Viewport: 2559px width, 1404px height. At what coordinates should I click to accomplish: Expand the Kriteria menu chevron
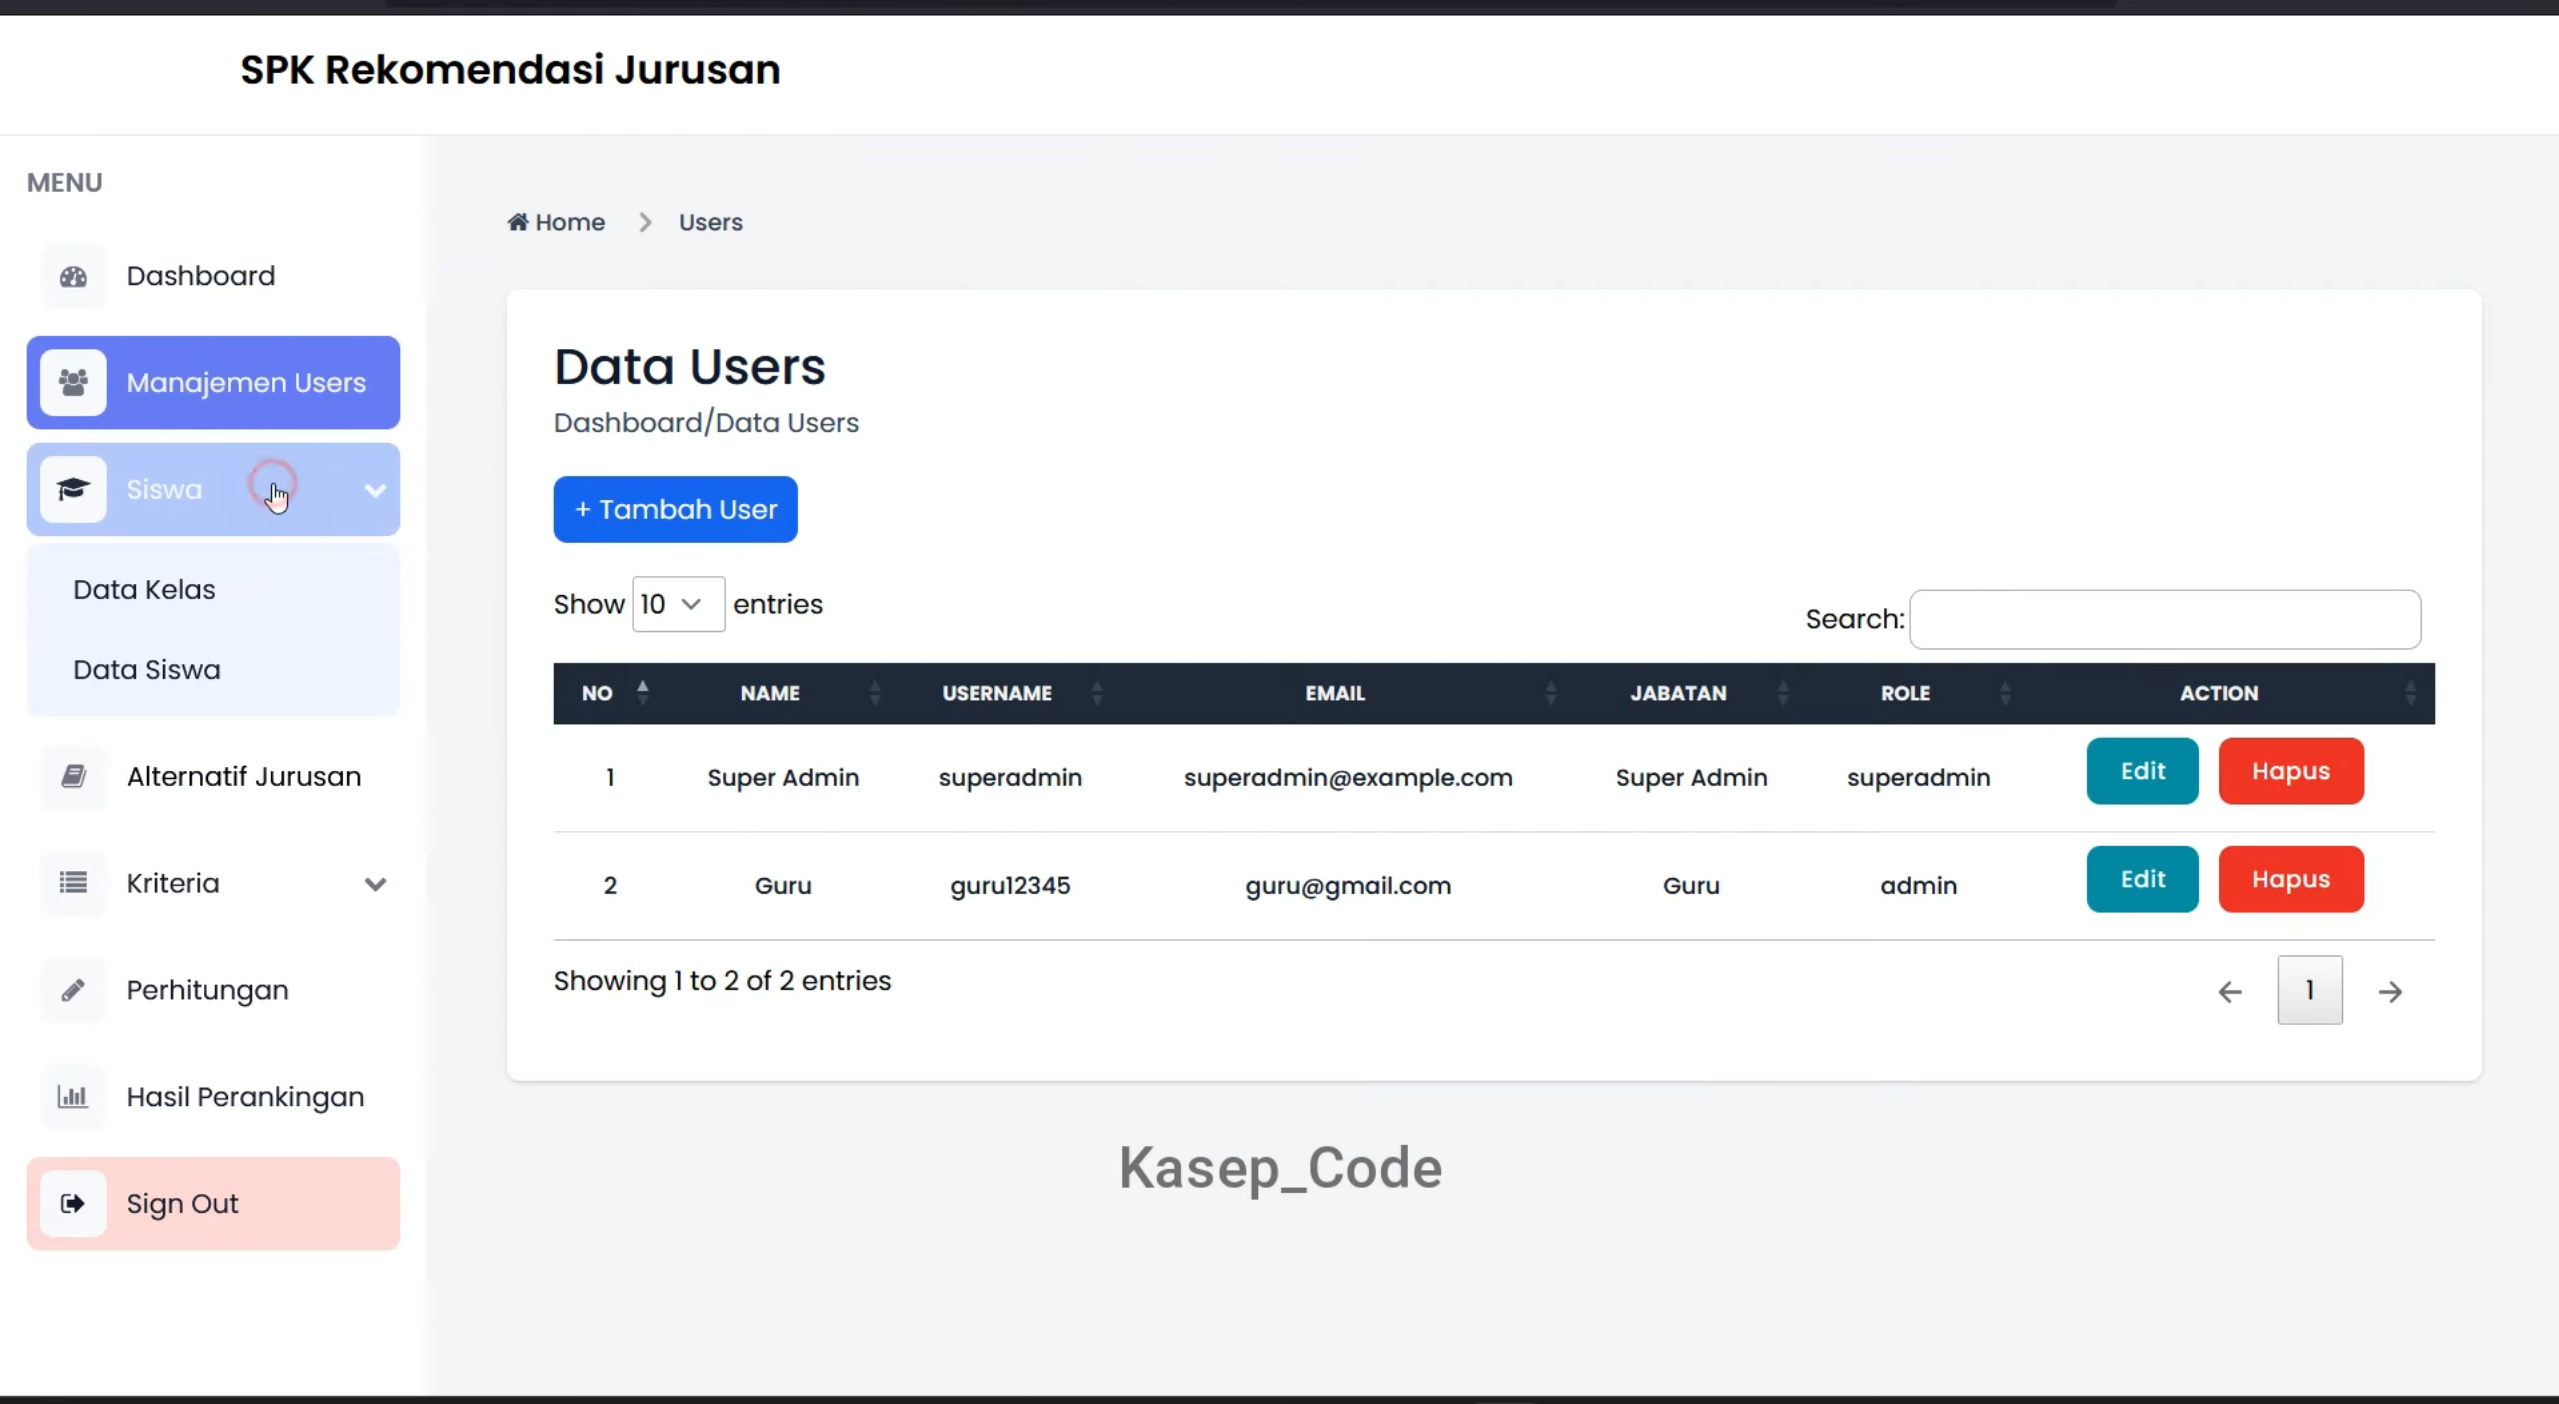375,884
